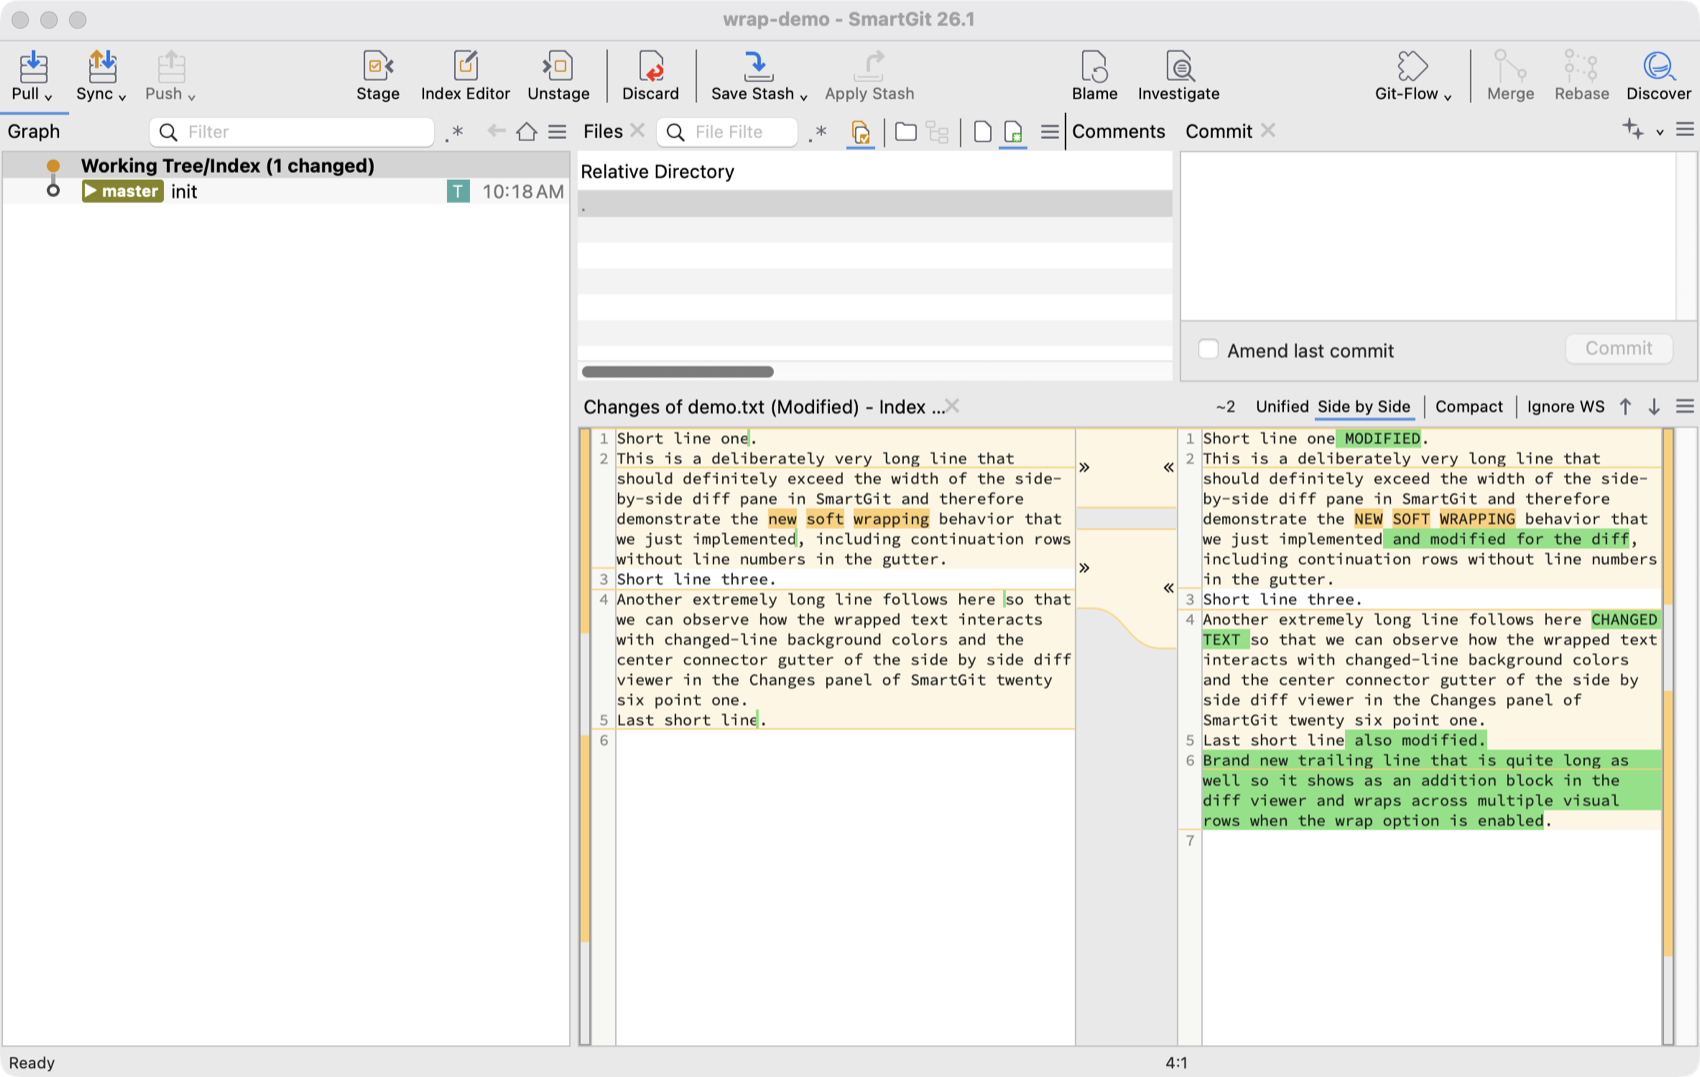Viewport: 1700px width, 1077px height.
Task: Discard changes using the Discard icon
Action: (651, 67)
